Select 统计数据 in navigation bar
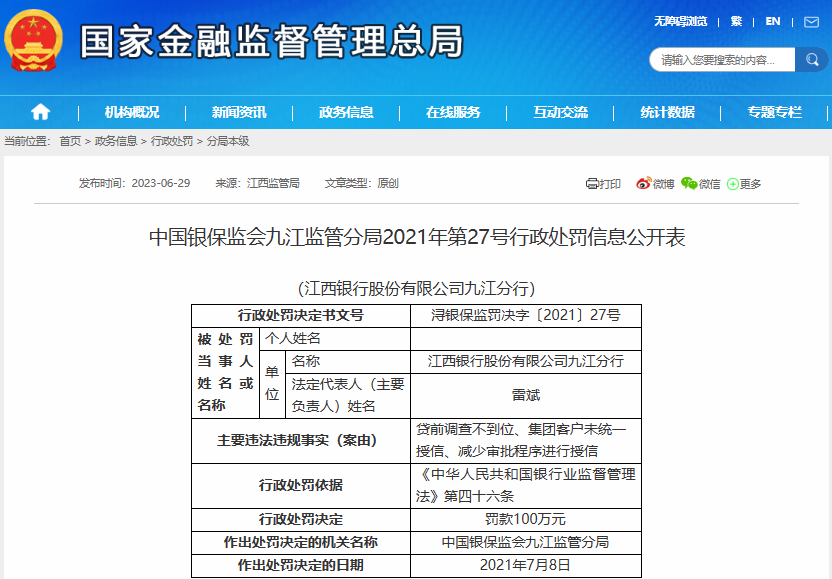The image size is (832, 579). pyautogui.click(x=667, y=112)
